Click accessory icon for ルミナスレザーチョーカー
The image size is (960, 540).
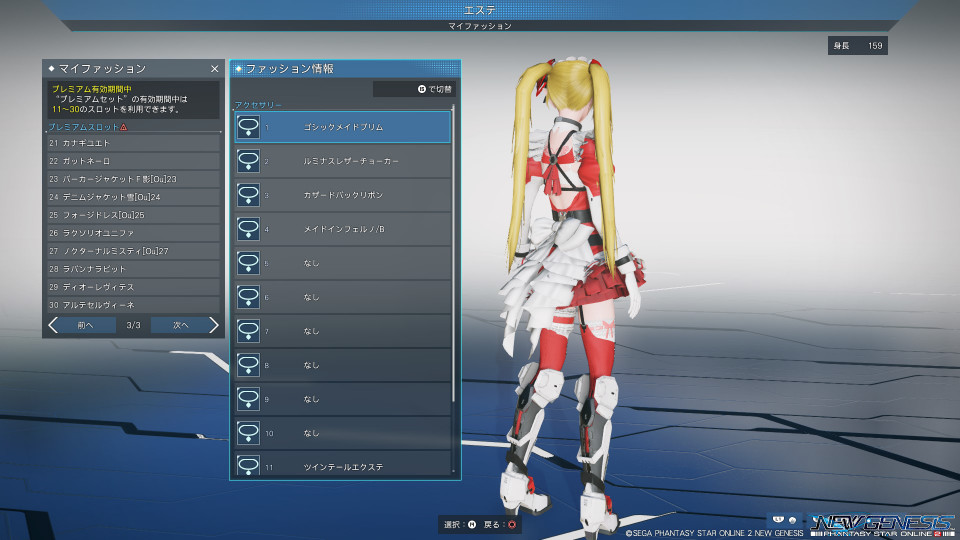pos(248,161)
